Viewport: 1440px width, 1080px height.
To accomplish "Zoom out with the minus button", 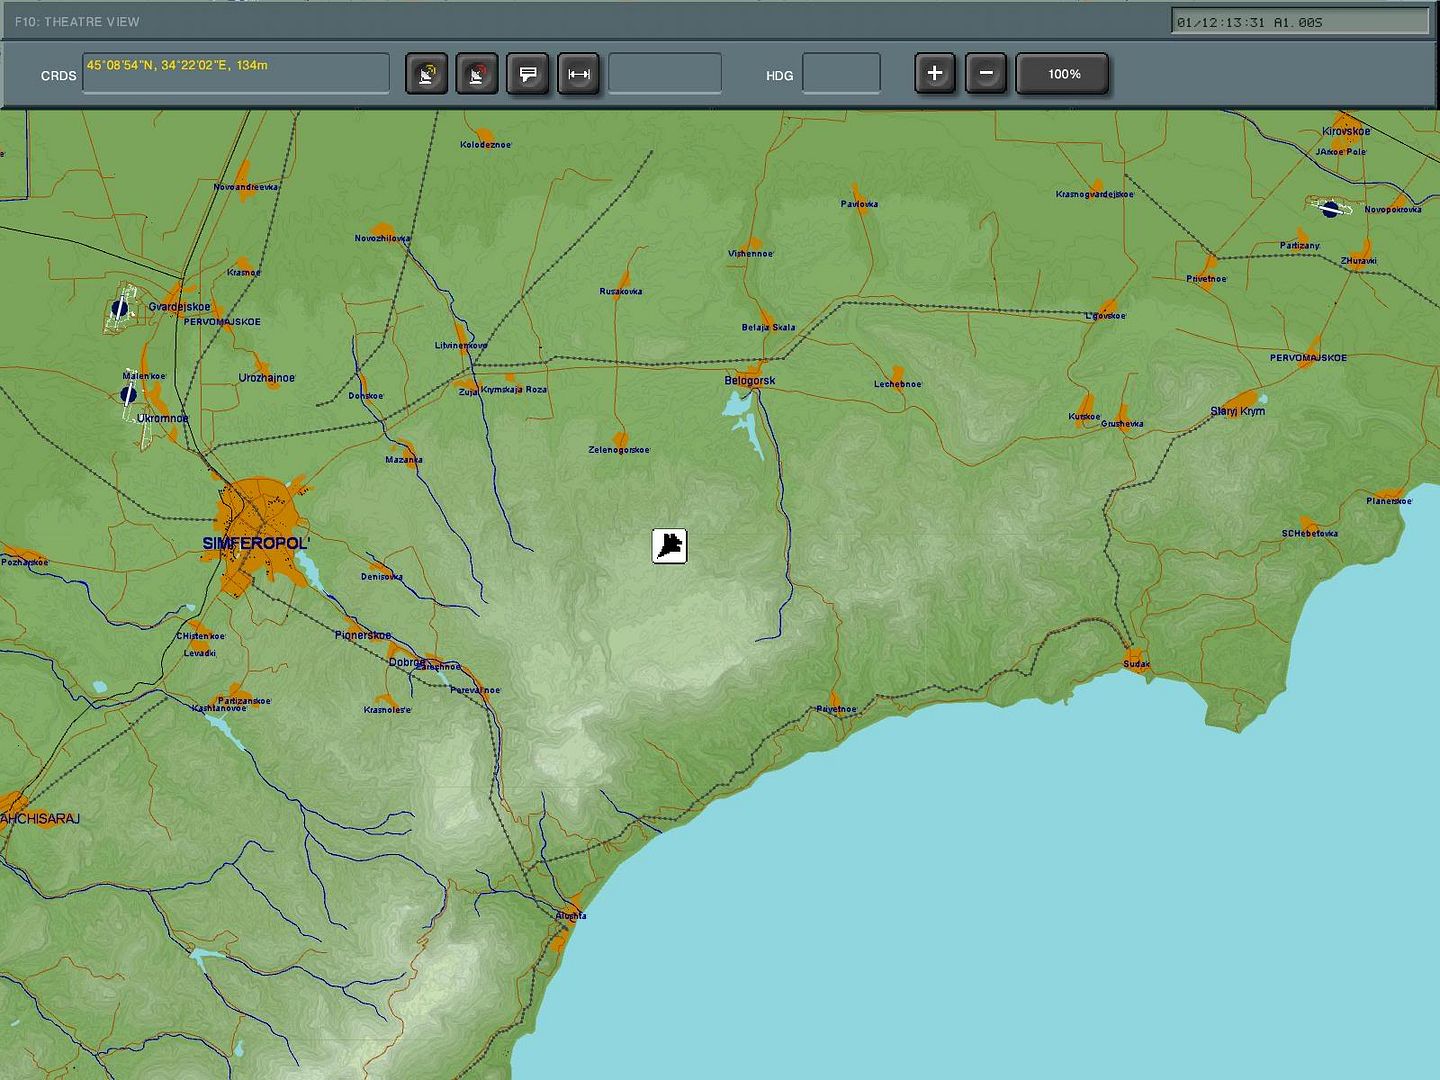I will click(x=986, y=73).
